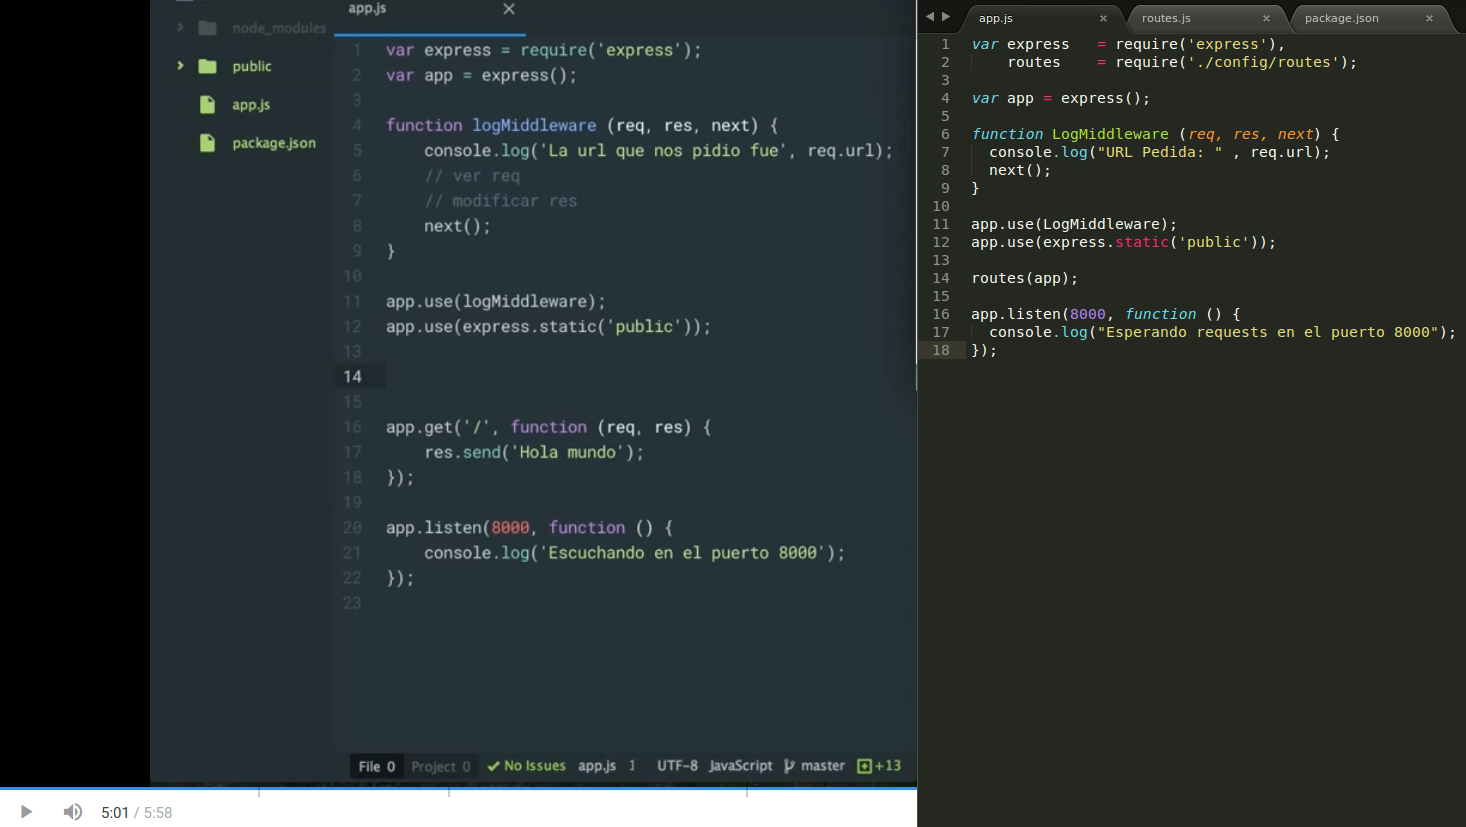Select public folder label in tree
The width and height of the screenshot is (1466, 827).
click(252, 66)
